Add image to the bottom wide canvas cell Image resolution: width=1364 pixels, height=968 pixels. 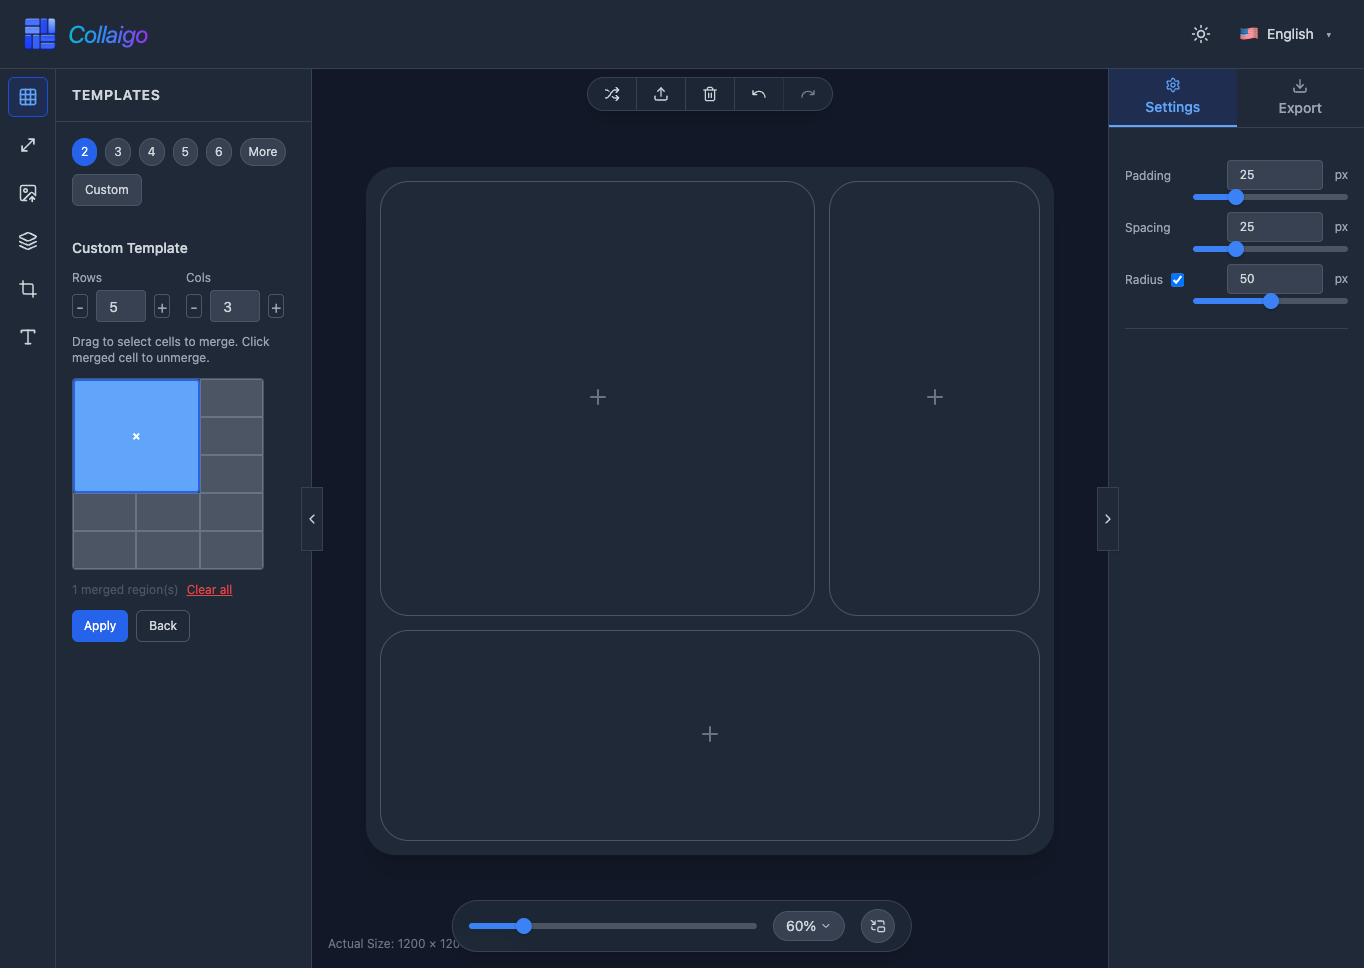[710, 735]
